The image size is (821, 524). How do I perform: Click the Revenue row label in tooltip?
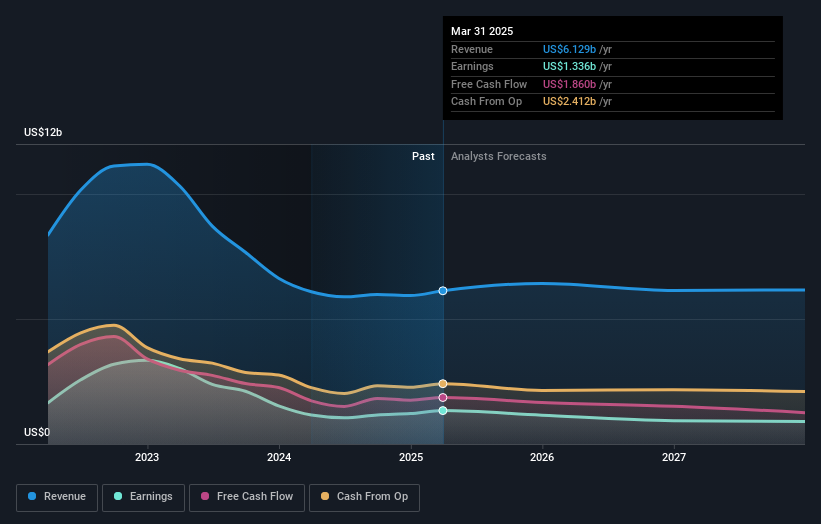point(472,49)
